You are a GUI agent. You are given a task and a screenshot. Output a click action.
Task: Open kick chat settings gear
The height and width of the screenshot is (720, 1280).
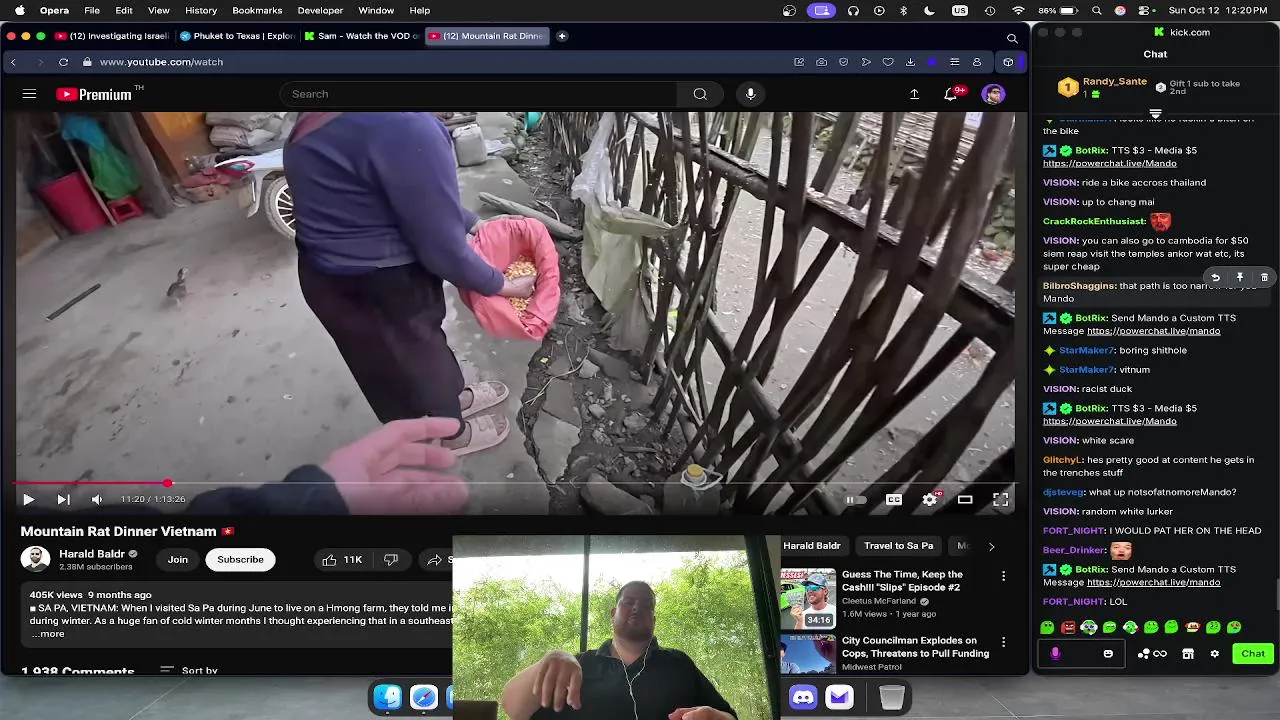click(x=1215, y=654)
